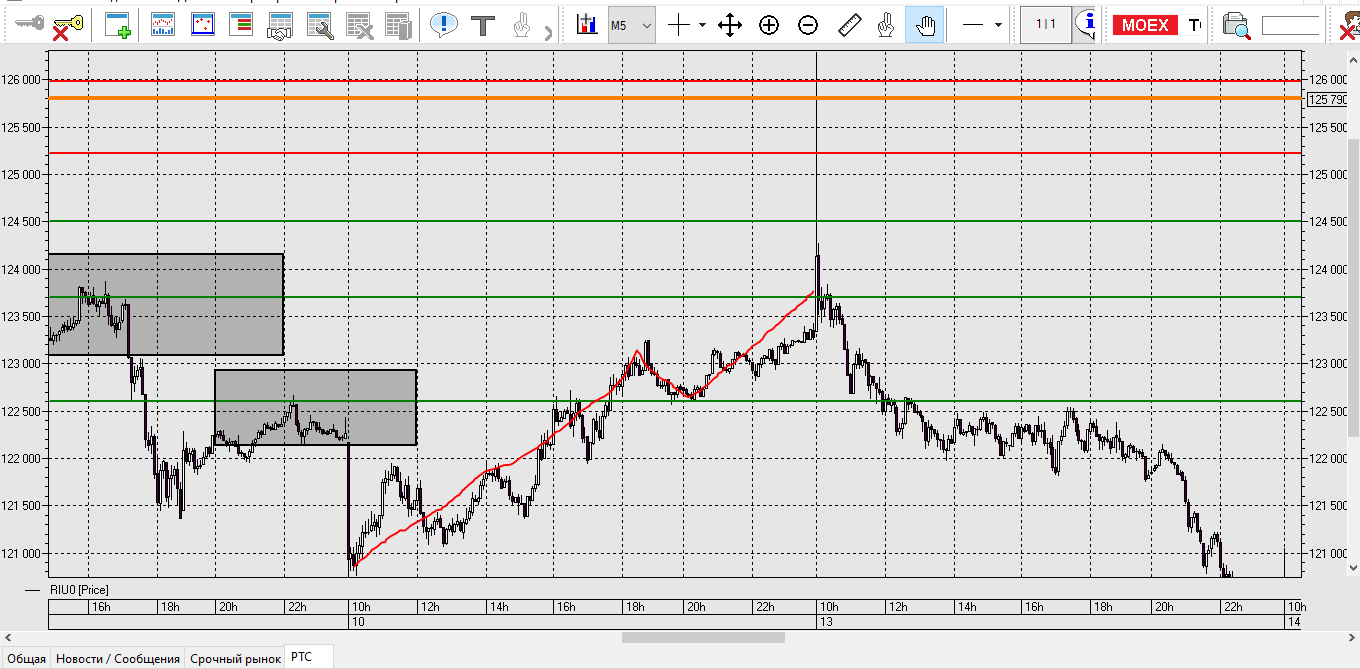Image resolution: width=1360 pixels, height=669 pixels.
Task: Click into the toolbar search input field
Action: pyautogui.click(x=1290, y=26)
